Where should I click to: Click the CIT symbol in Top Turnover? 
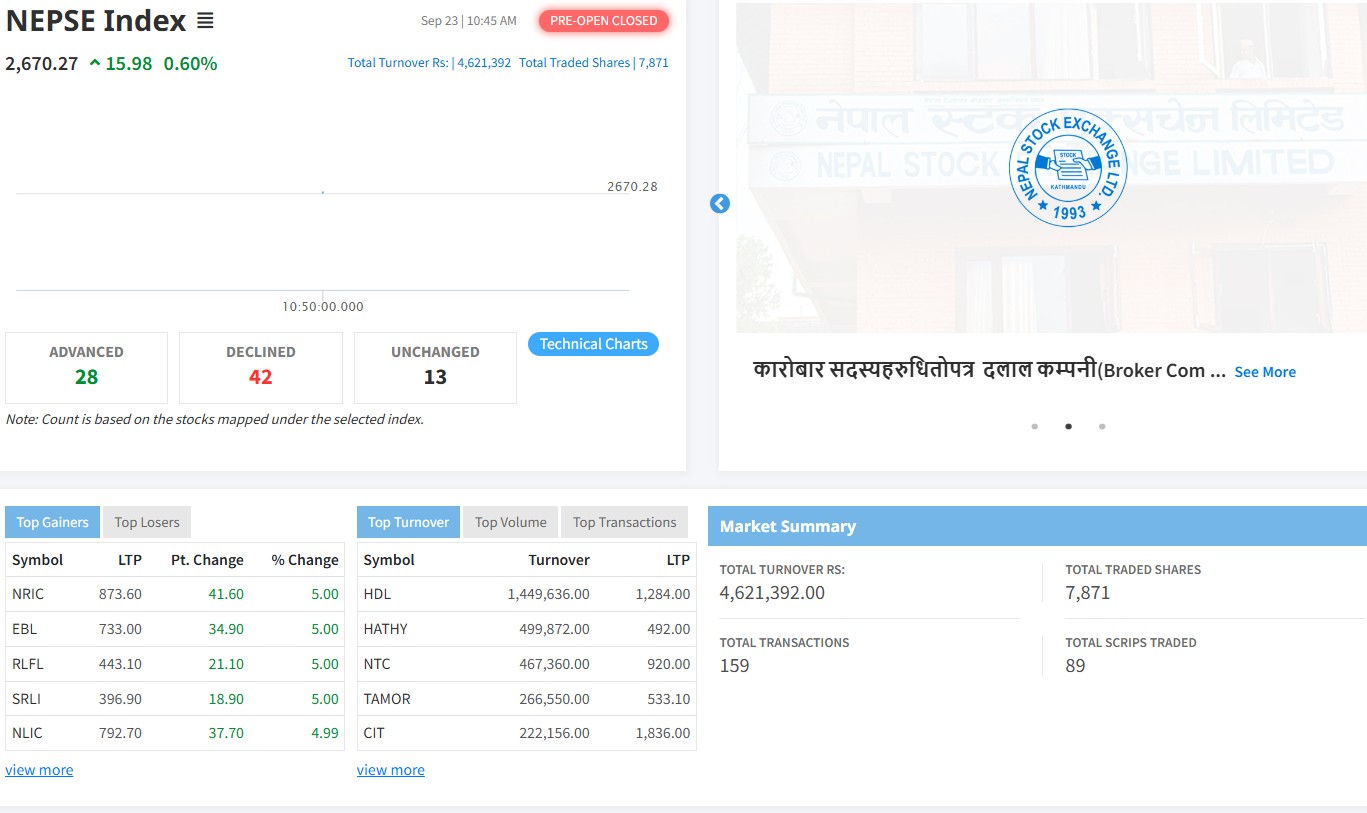point(374,733)
